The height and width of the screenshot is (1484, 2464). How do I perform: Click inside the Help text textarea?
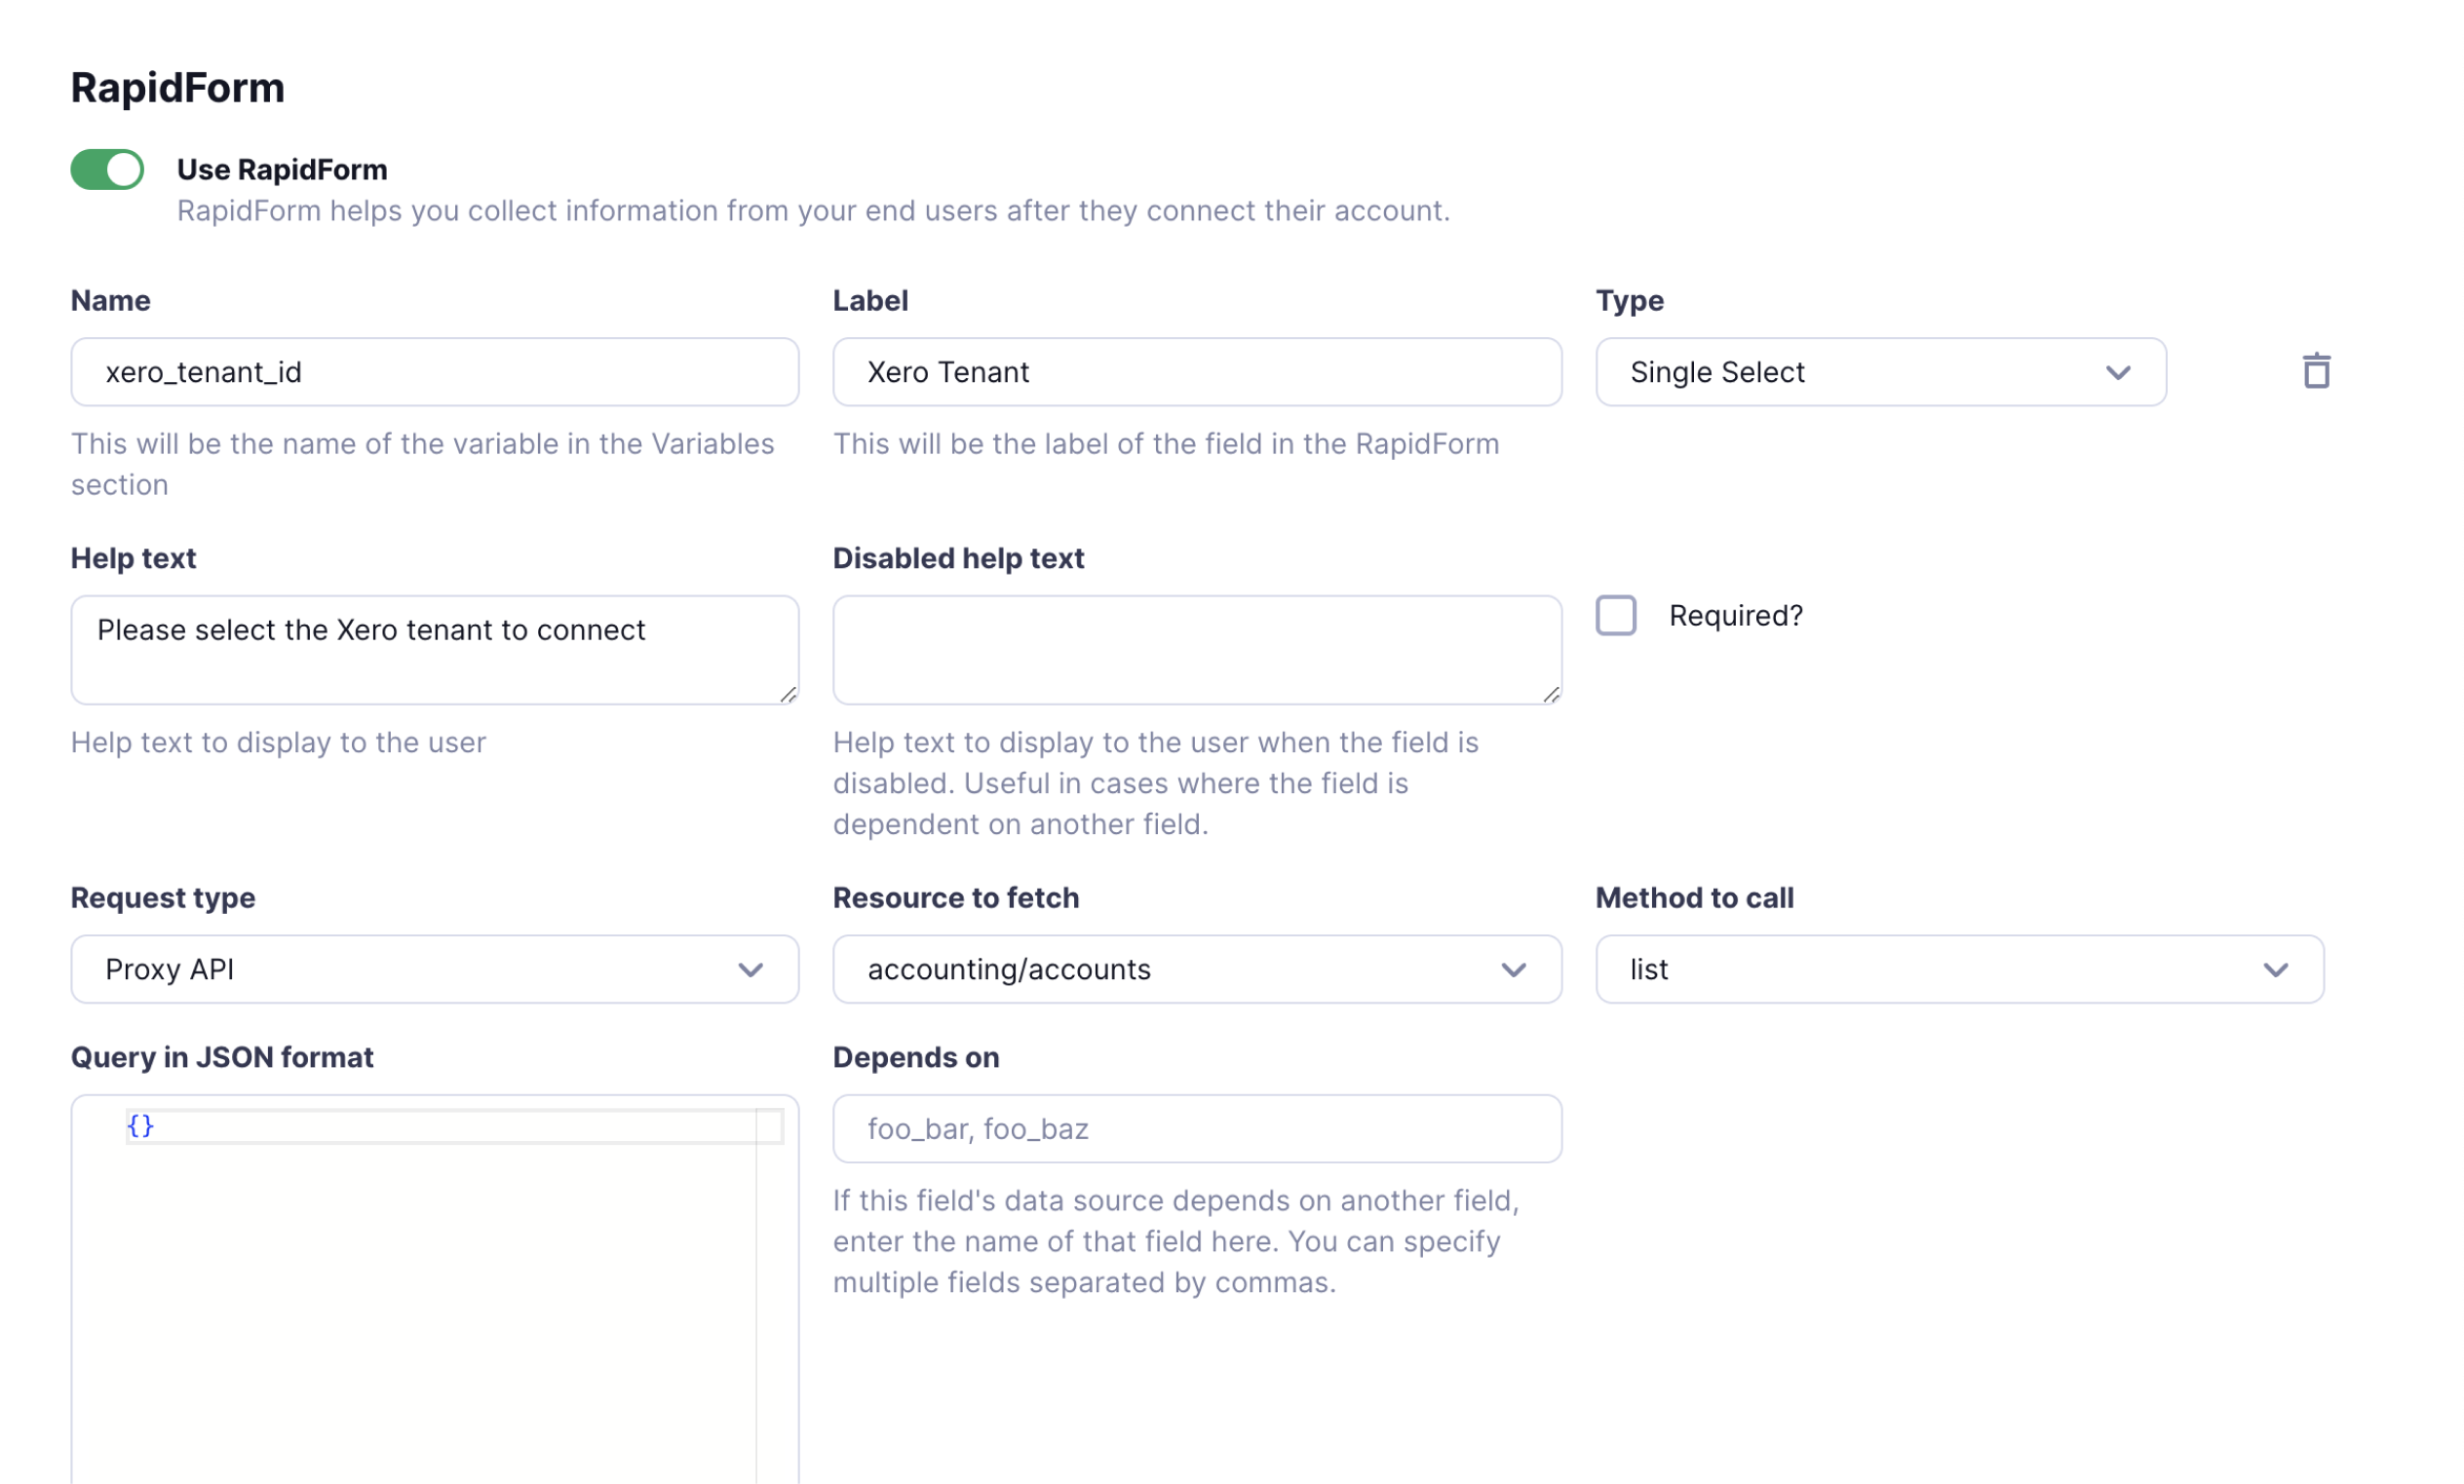434,648
